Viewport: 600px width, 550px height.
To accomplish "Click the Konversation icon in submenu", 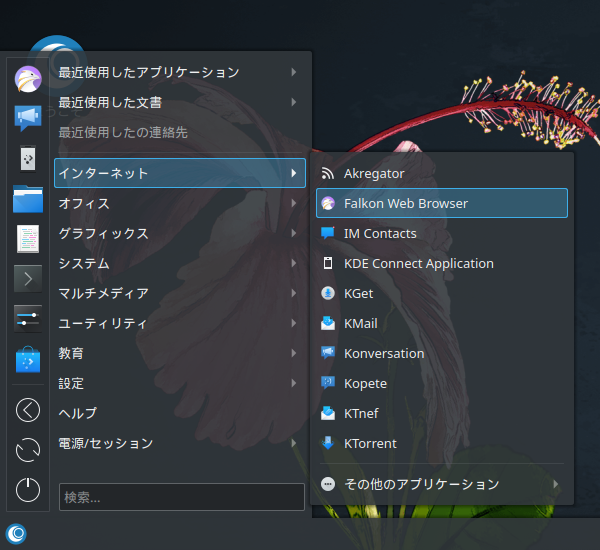I will [x=328, y=353].
